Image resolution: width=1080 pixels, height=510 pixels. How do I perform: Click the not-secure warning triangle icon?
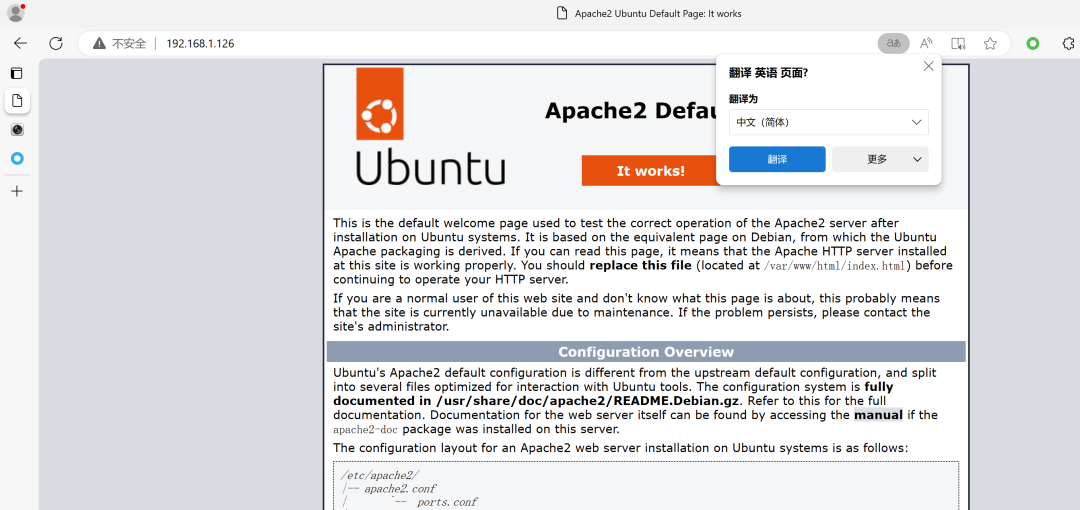pyautogui.click(x=100, y=43)
